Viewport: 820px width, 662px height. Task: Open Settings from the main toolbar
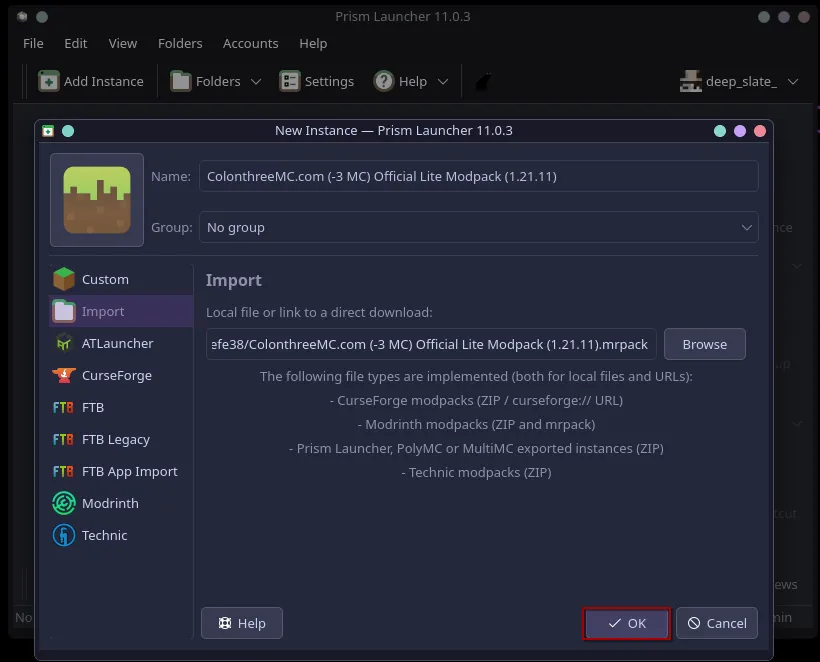316,81
